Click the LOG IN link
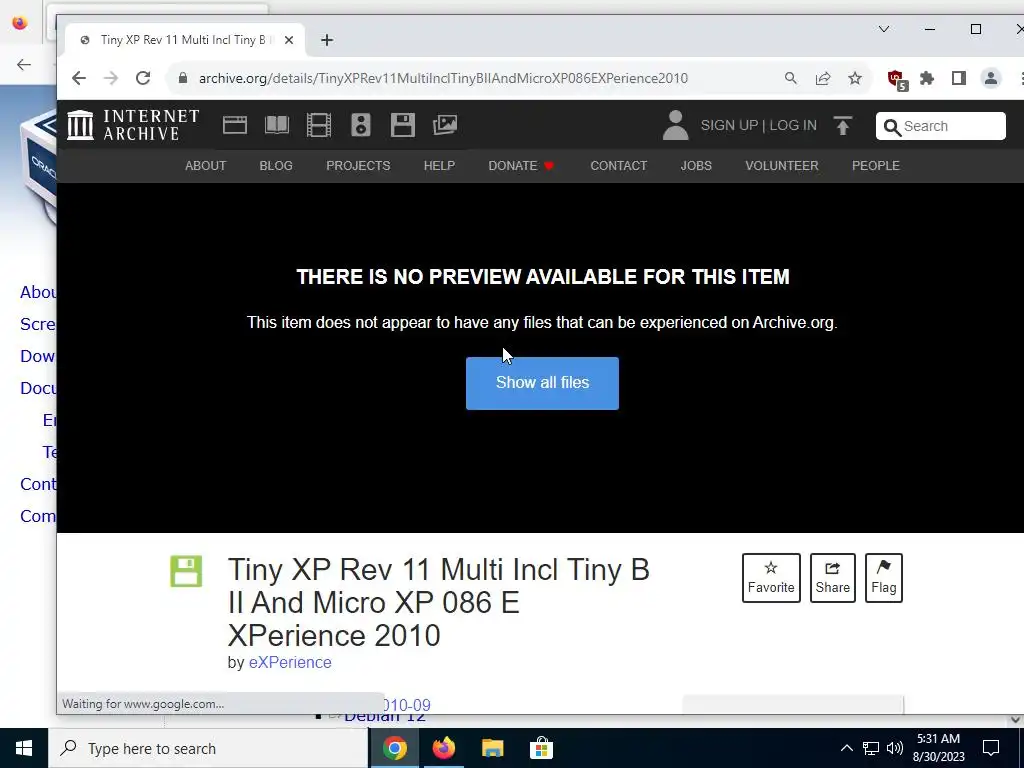This screenshot has width=1024, height=768. [x=793, y=125]
